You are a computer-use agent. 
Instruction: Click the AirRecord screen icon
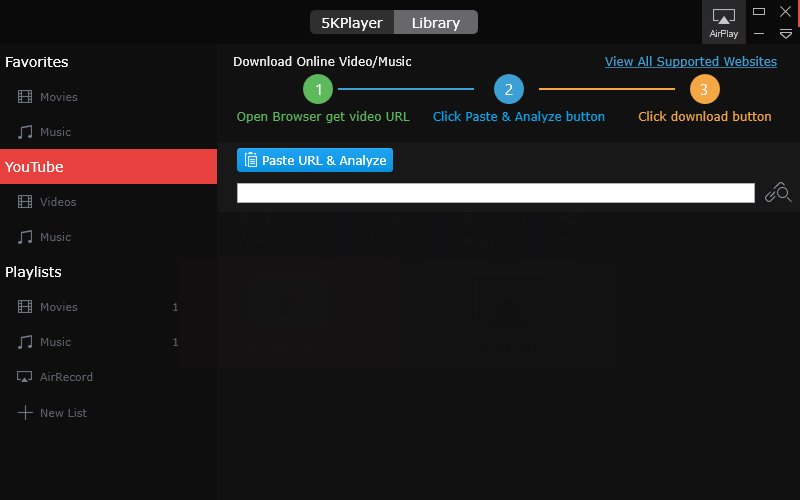coord(24,377)
